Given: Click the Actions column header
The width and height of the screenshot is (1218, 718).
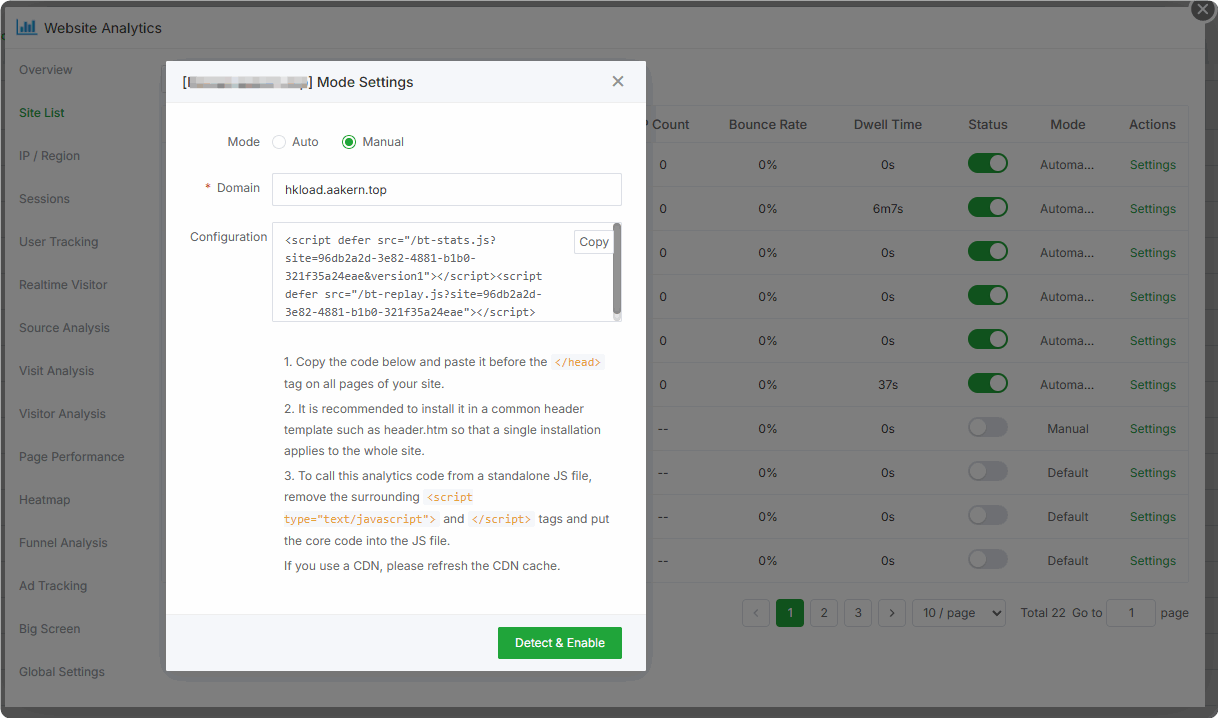Looking at the screenshot, I should point(1153,125).
